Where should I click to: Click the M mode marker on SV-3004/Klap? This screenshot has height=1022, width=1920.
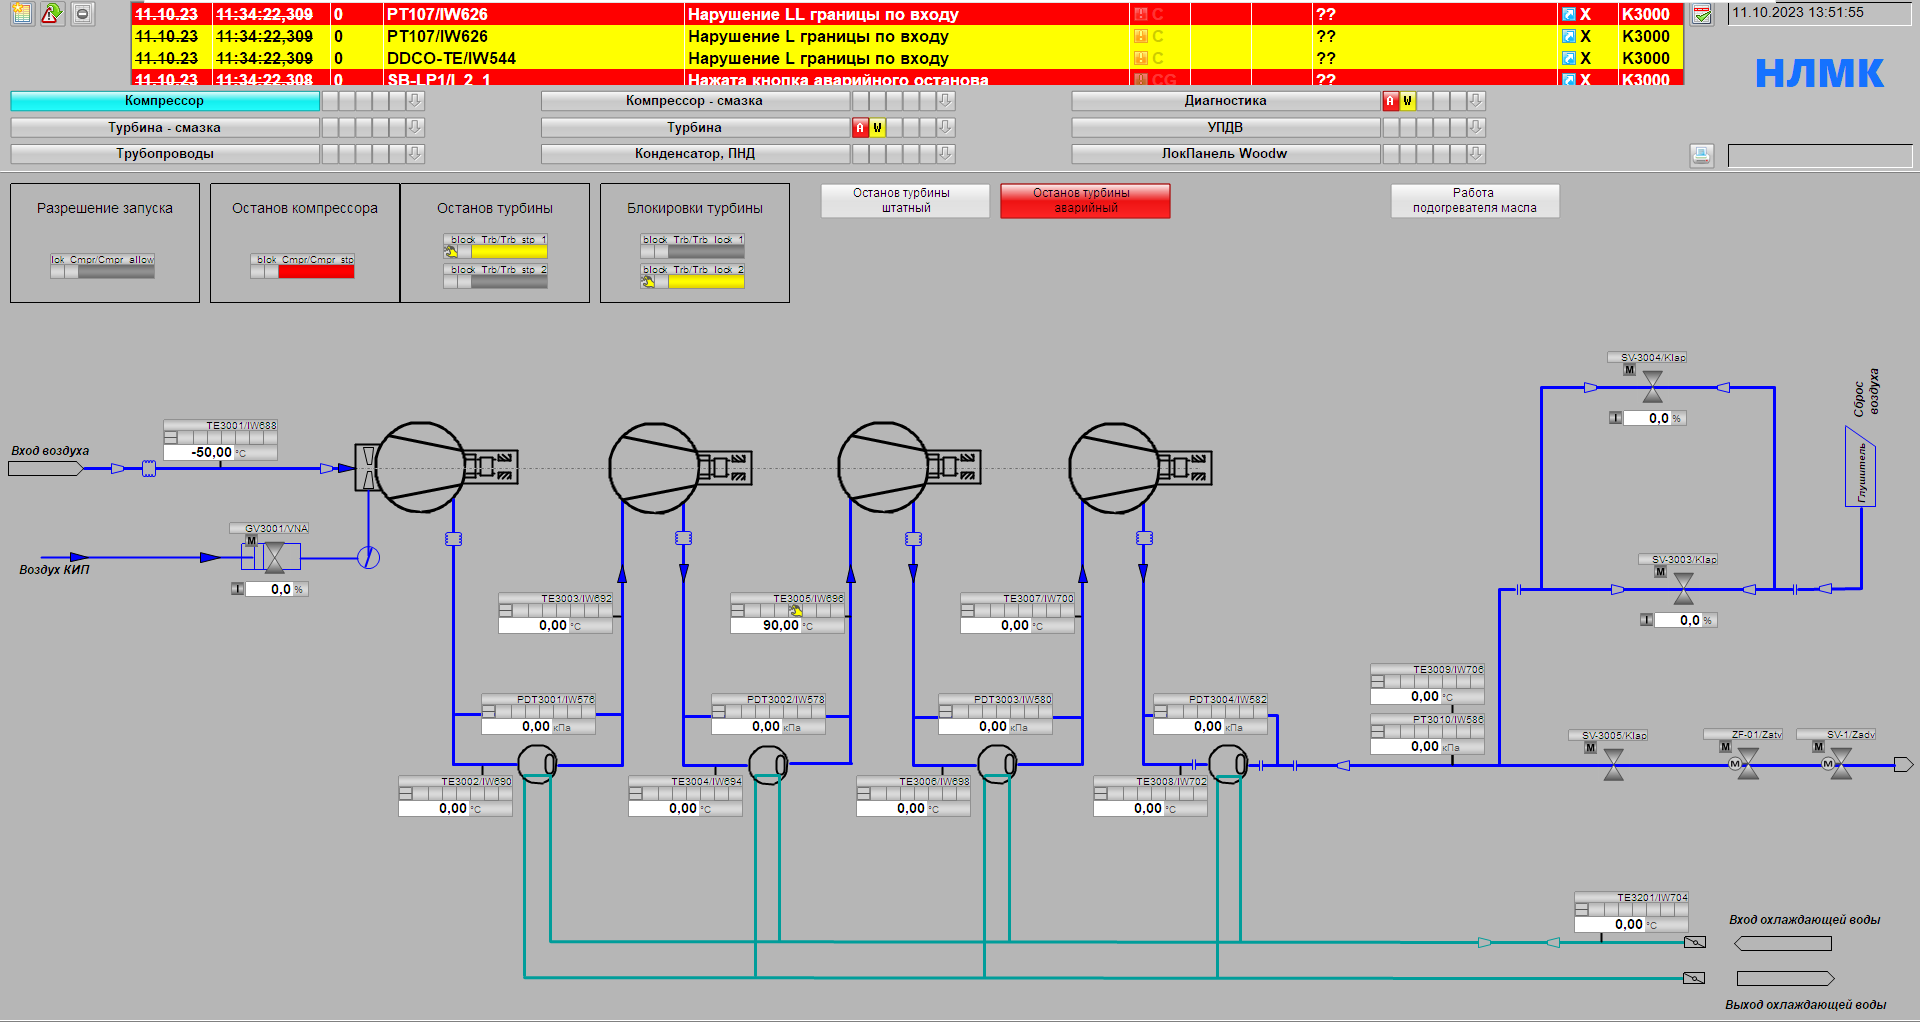(1629, 370)
